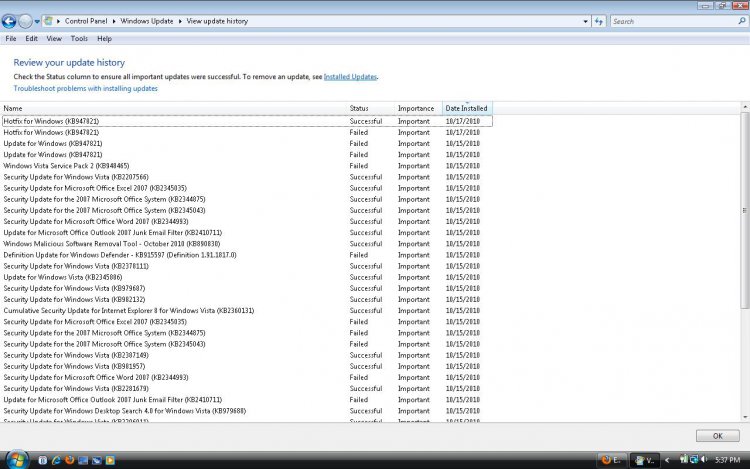Click the 5:37 PM taskbar clock
The height and width of the screenshot is (469, 750).
click(728, 460)
